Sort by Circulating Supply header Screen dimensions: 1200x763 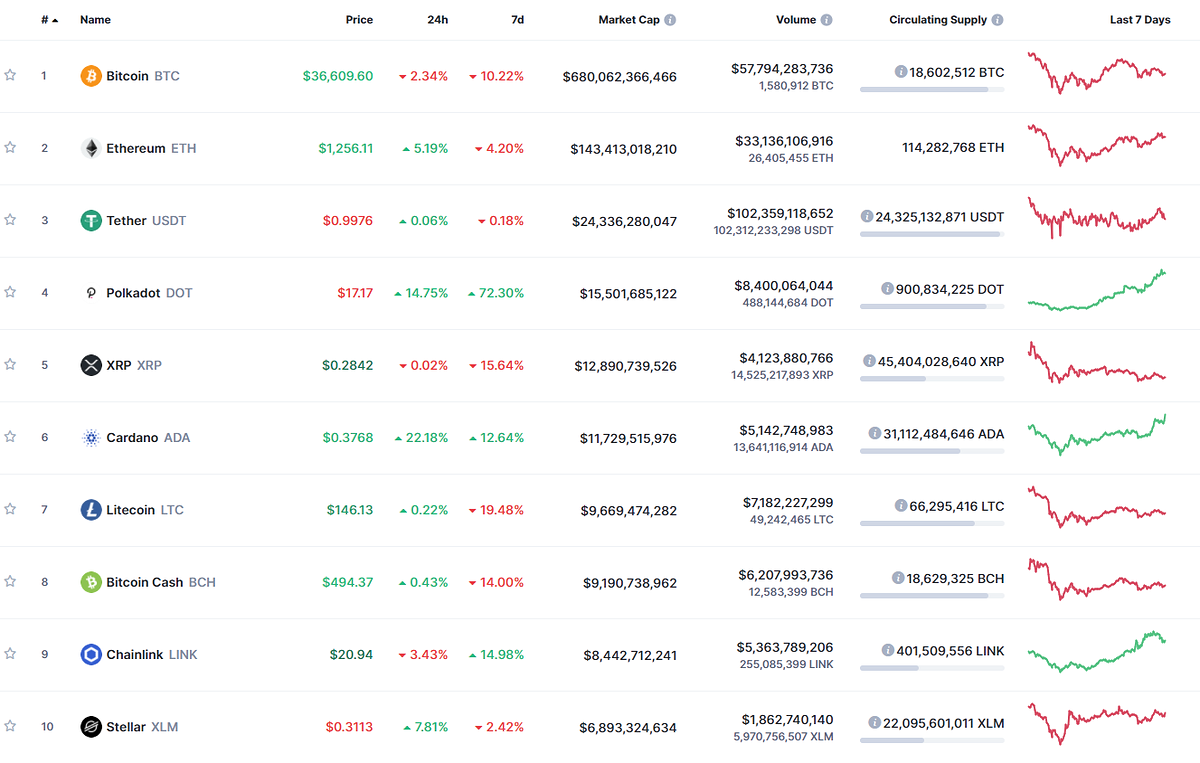(938, 20)
